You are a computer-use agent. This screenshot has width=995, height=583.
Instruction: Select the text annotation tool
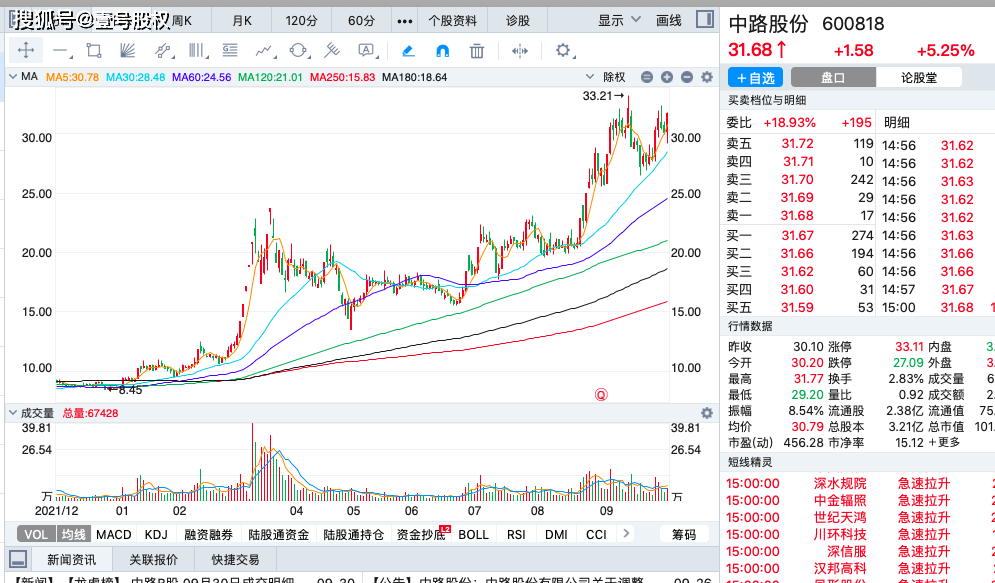click(366, 51)
